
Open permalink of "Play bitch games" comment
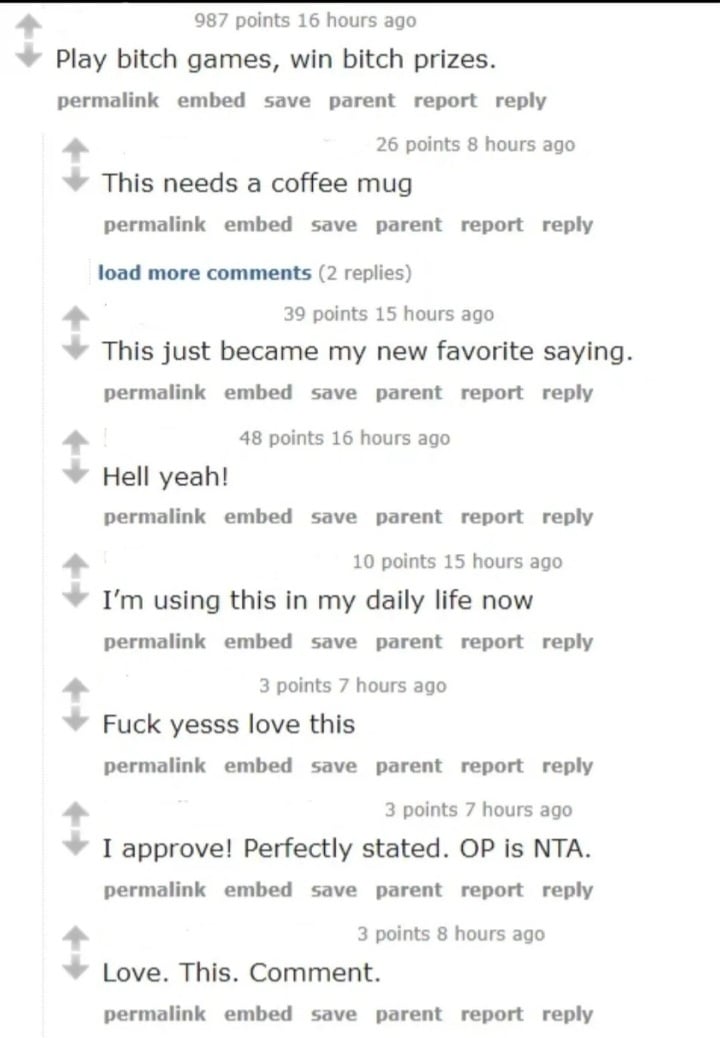[107, 101]
